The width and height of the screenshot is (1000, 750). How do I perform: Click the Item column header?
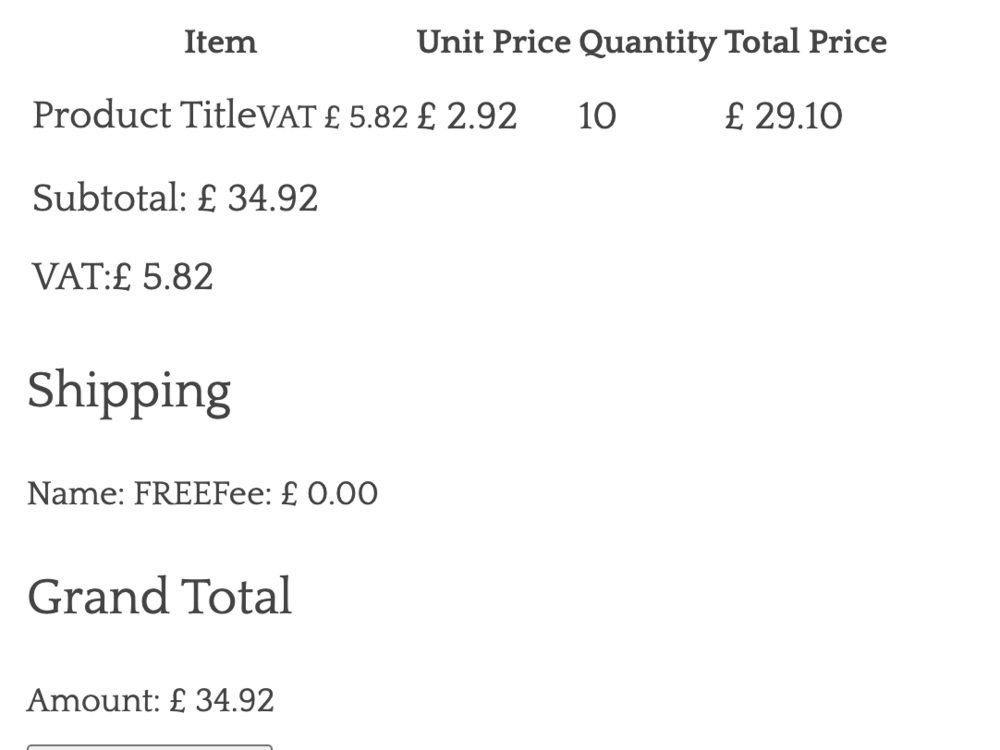[x=220, y=42]
